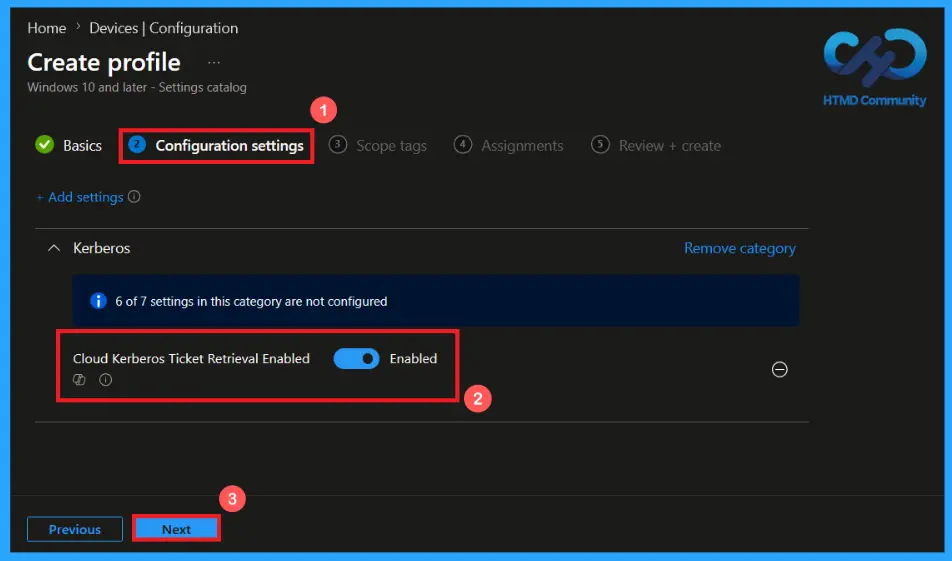Screen dimensions: 952x561
Task: Show info for Cloud Kerberos Ticket Retrieval
Action: [106, 380]
